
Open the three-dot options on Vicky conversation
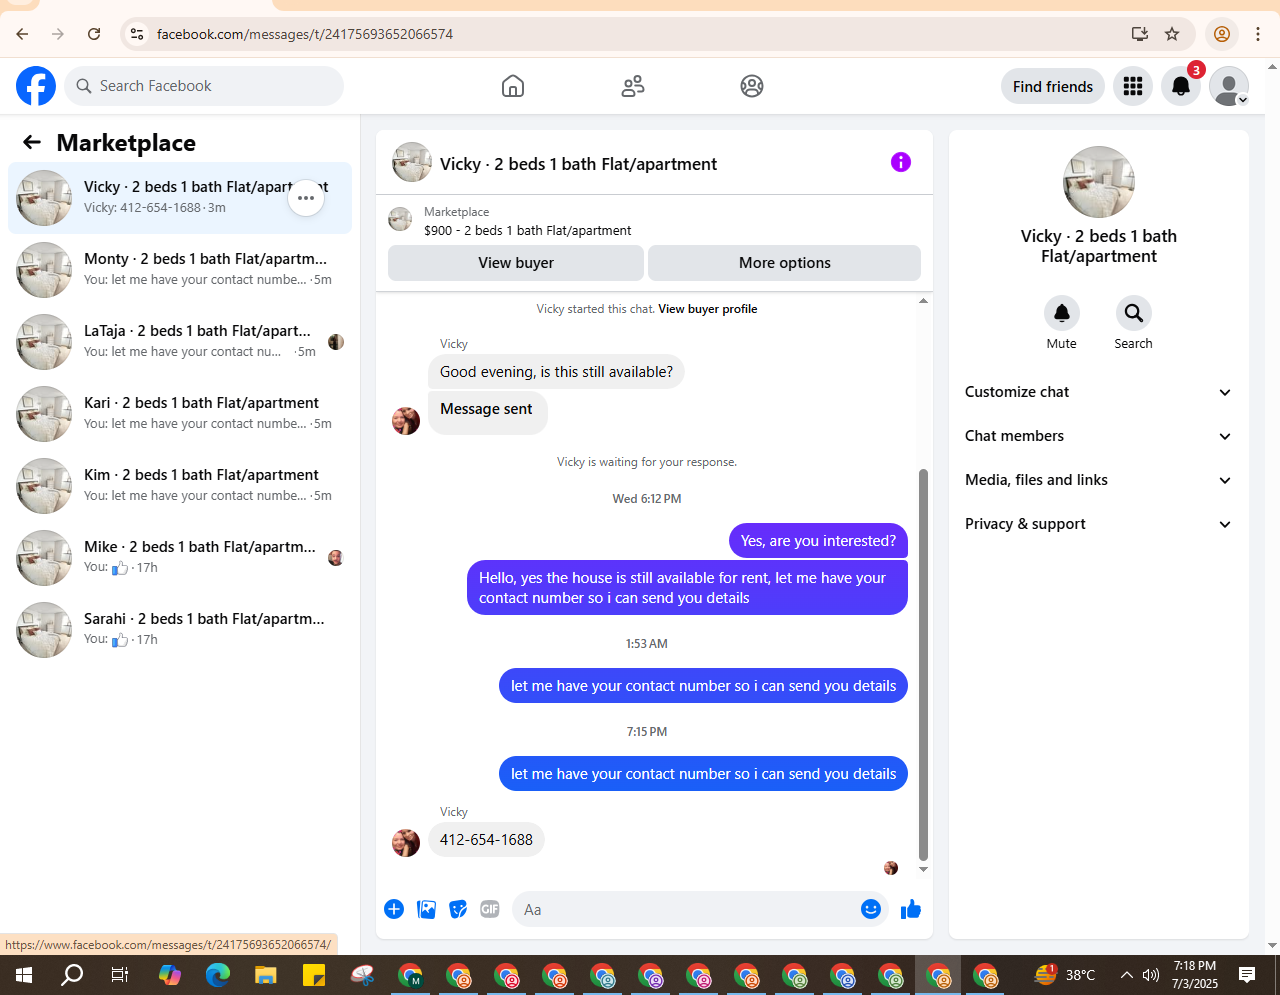[x=306, y=198]
